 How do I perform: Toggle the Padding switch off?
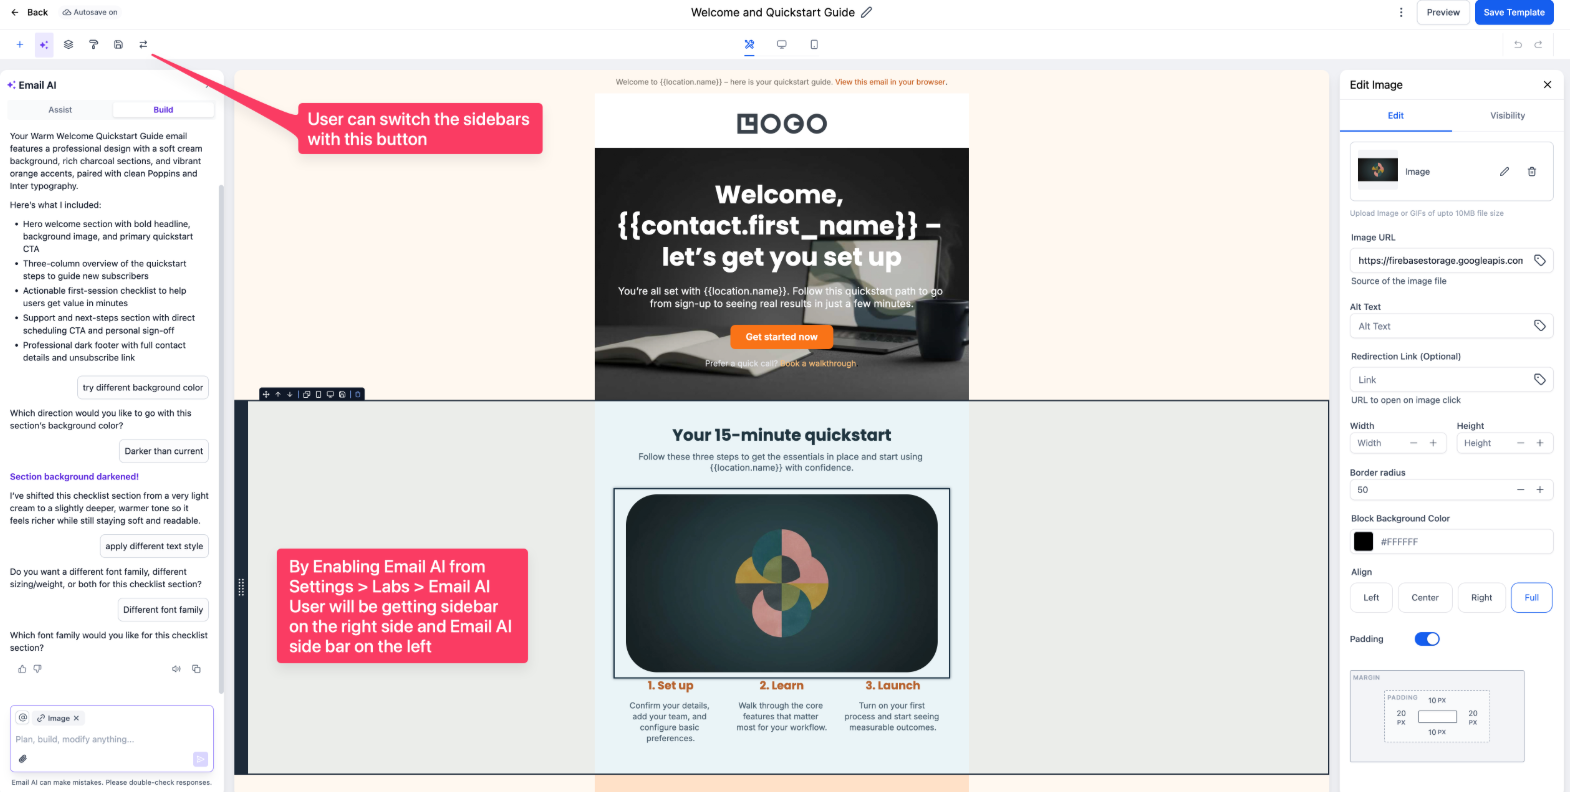coord(1426,639)
